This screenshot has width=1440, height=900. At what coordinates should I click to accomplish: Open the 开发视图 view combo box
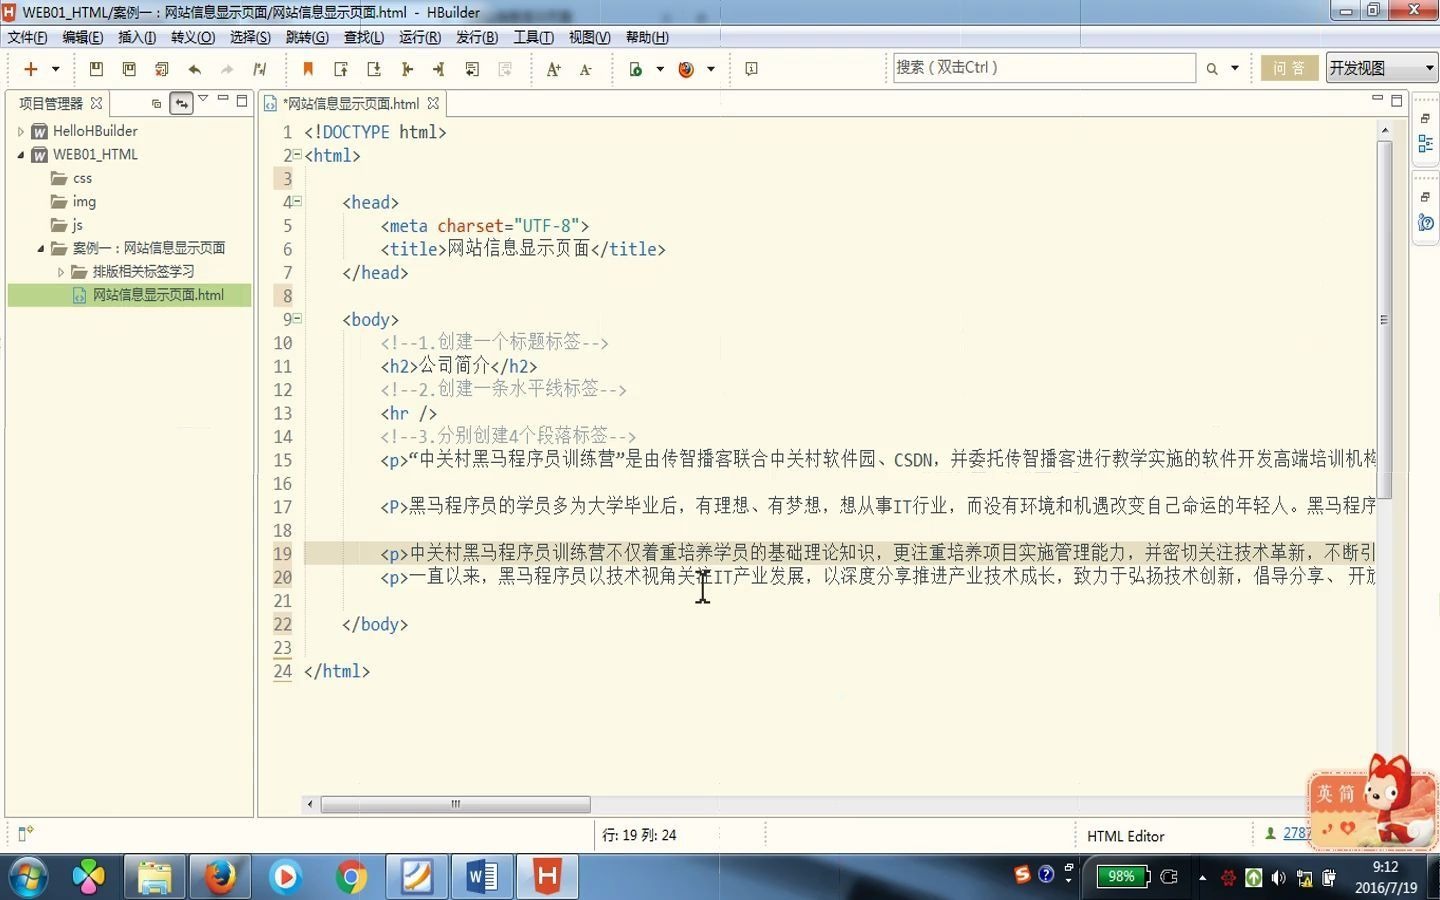pos(1381,68)
